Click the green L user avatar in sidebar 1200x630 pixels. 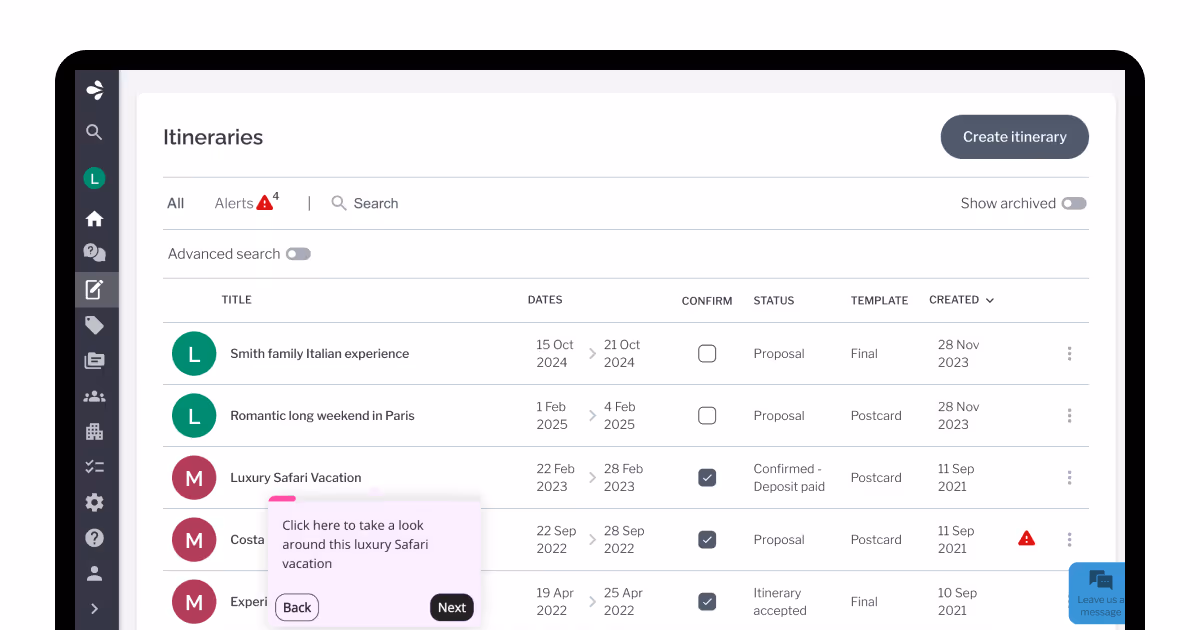[x=94, y=179]
